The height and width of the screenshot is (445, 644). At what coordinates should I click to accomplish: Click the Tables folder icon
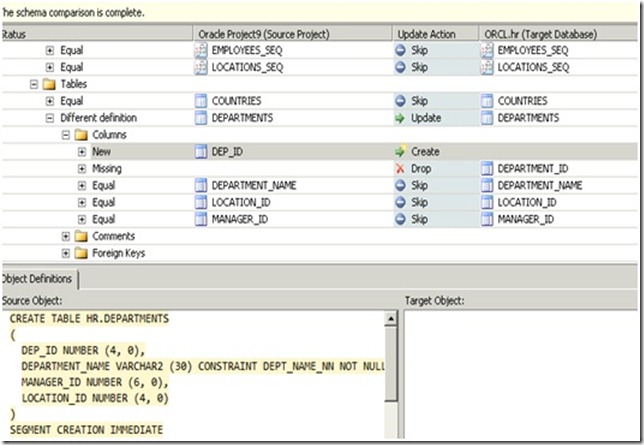click(x=49, y=84)
